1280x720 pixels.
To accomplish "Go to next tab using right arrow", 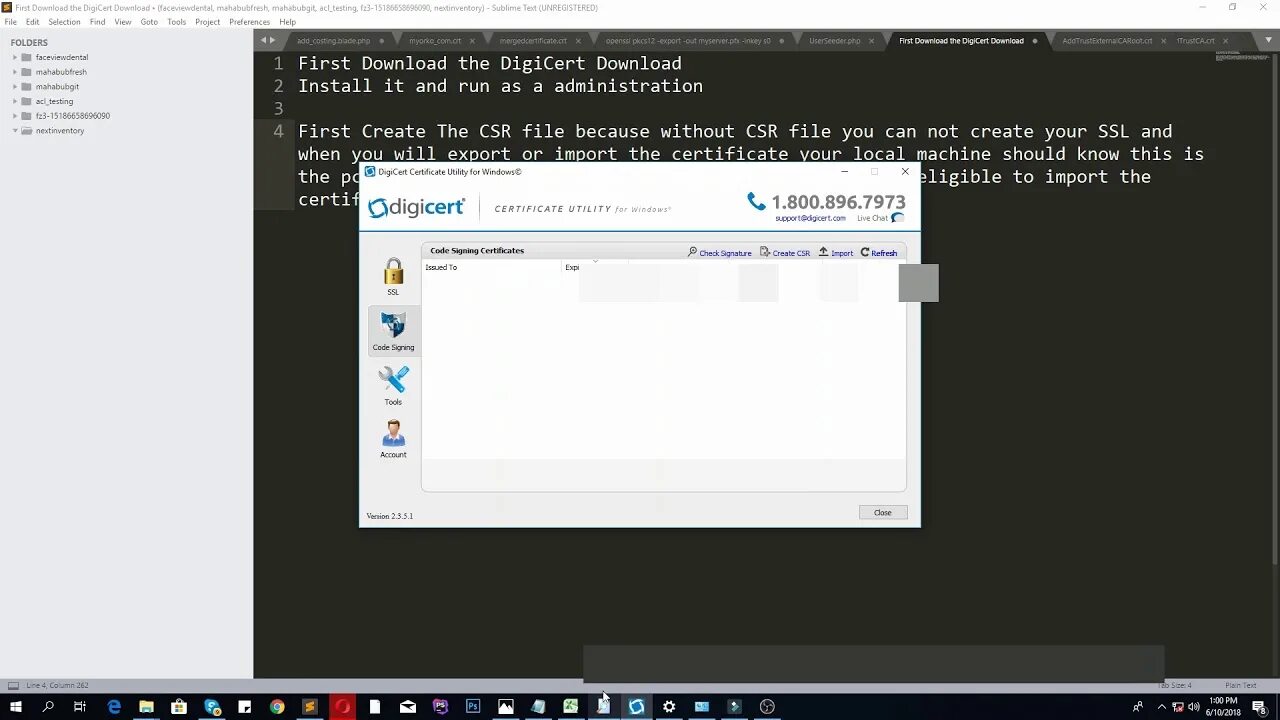I will coord(272,40).
